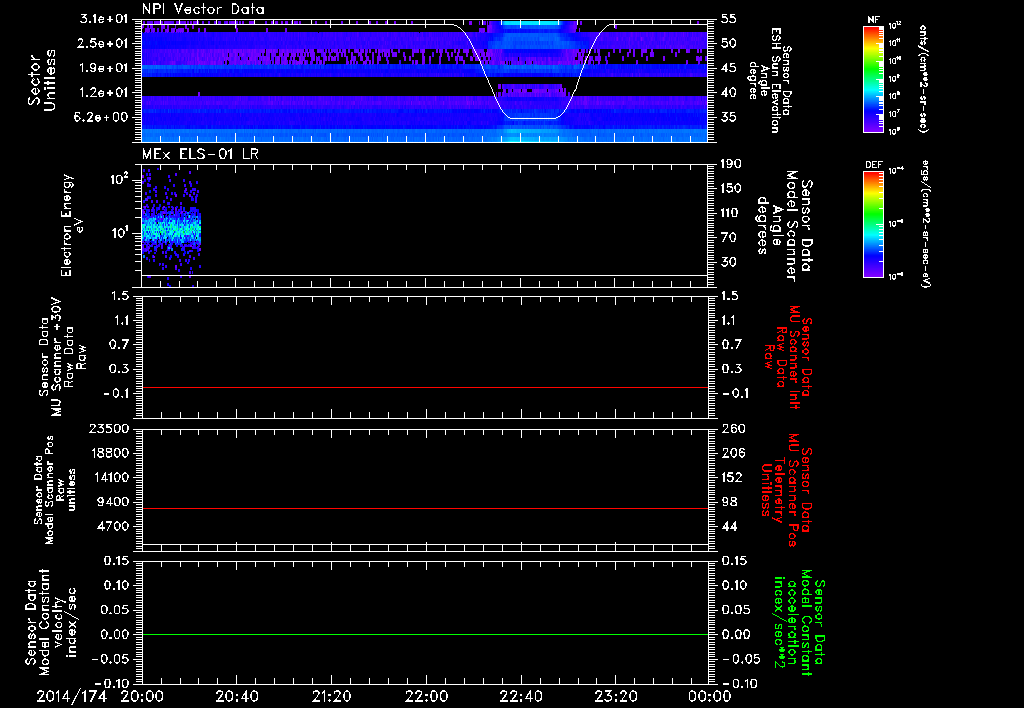Click the 10² electron energy tick

coord(120,179)
